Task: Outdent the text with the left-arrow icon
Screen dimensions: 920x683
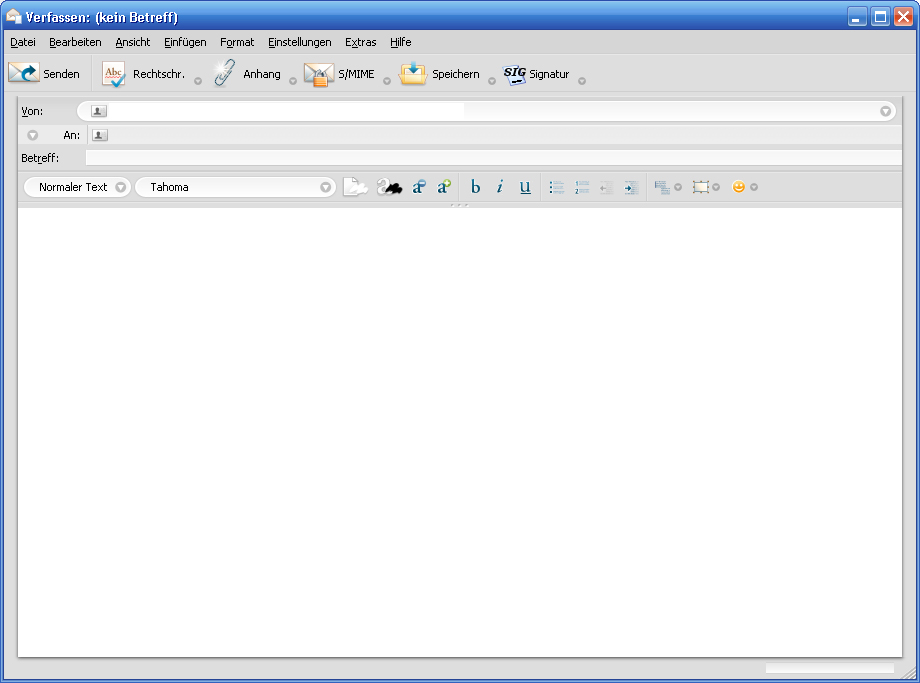Action: coord(606,188)
